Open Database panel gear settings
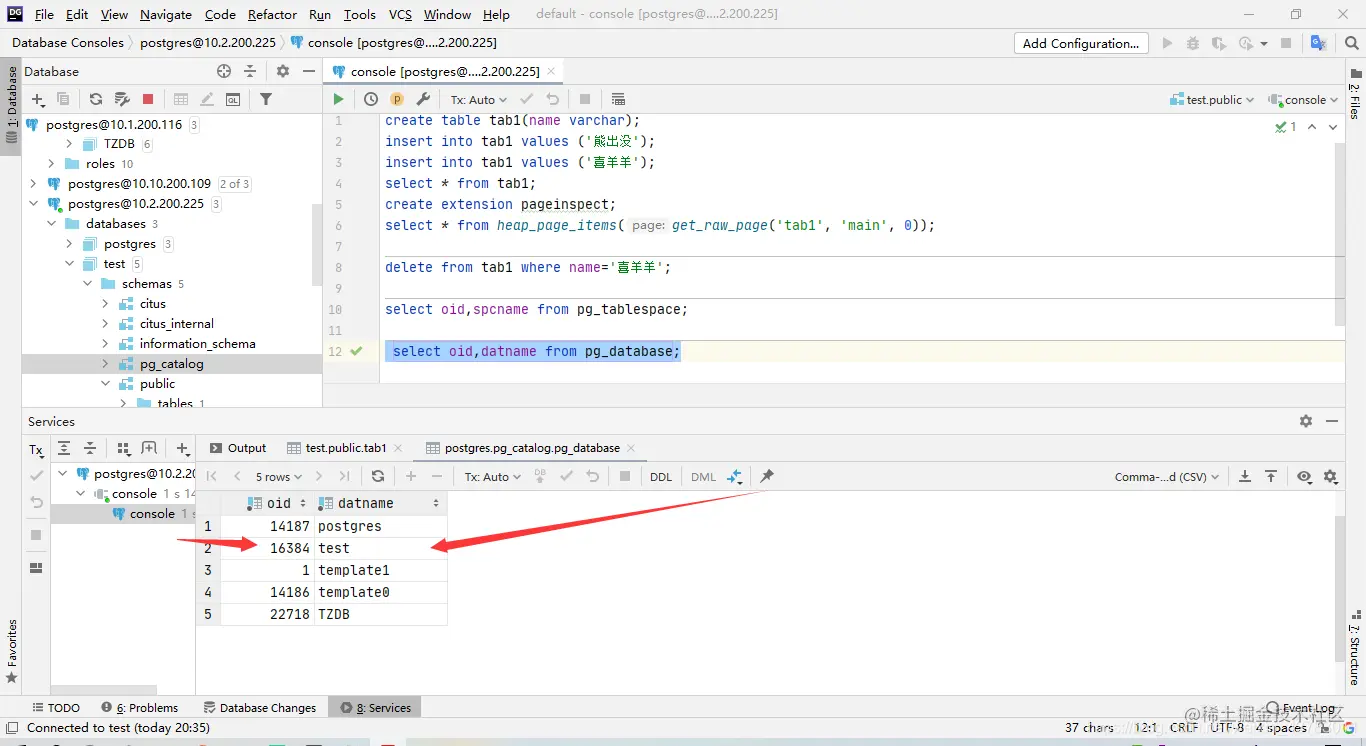The width and height of the screenshot is (1366, 746). pos(283,71)
